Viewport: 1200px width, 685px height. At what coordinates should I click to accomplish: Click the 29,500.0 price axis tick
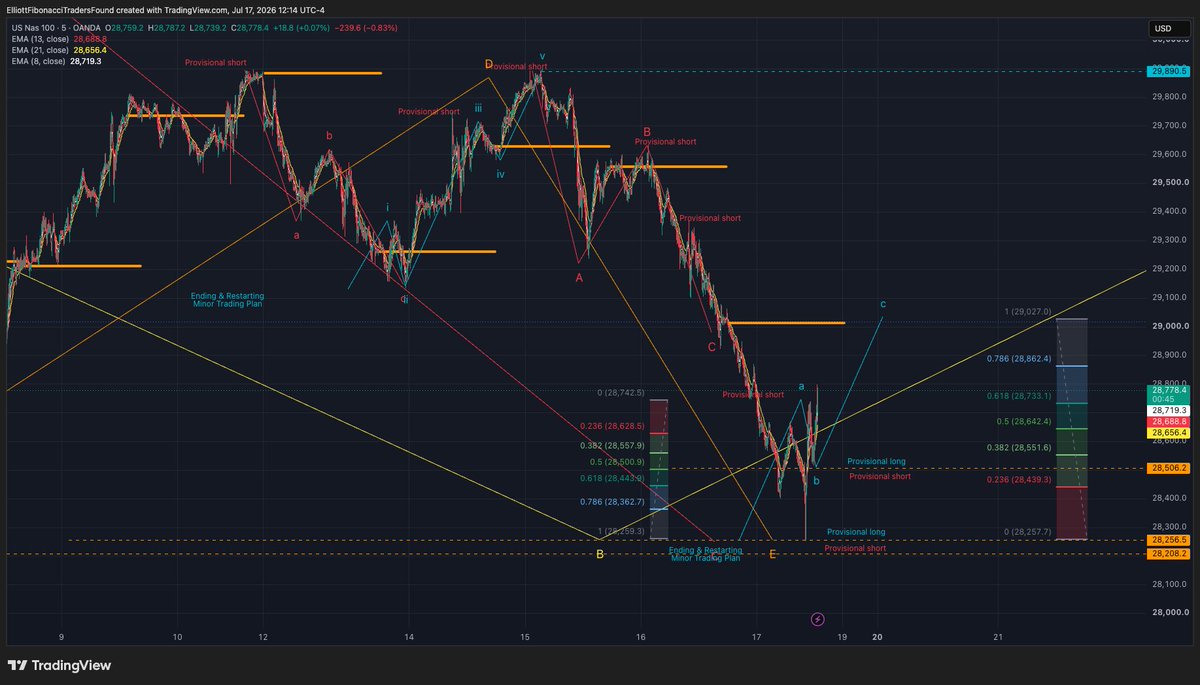tap(1168, 183)
